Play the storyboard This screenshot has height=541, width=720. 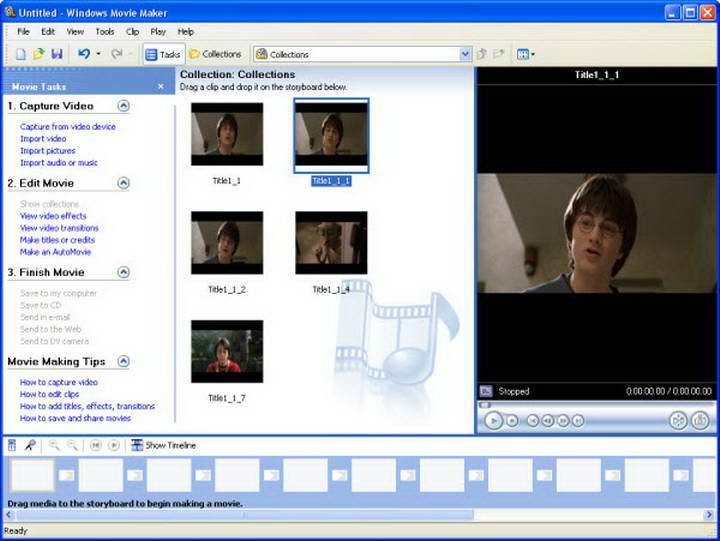(x=114, y=445)
